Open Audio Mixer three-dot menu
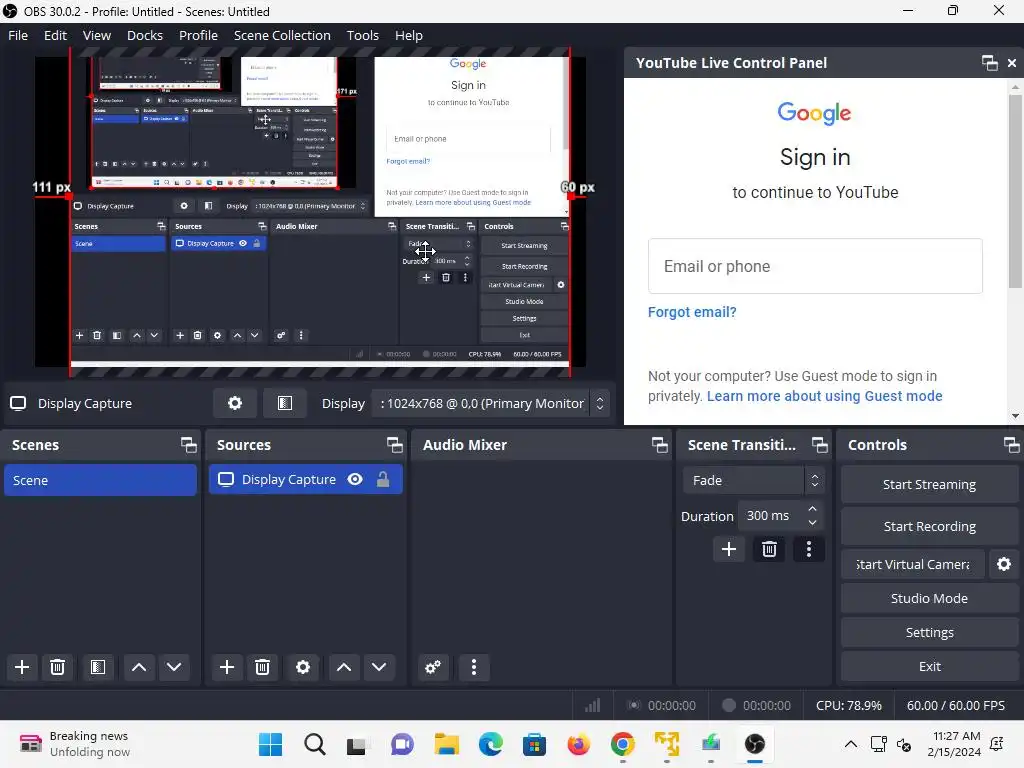Screen dimensions: 1024x768 (x=474, y=667)
